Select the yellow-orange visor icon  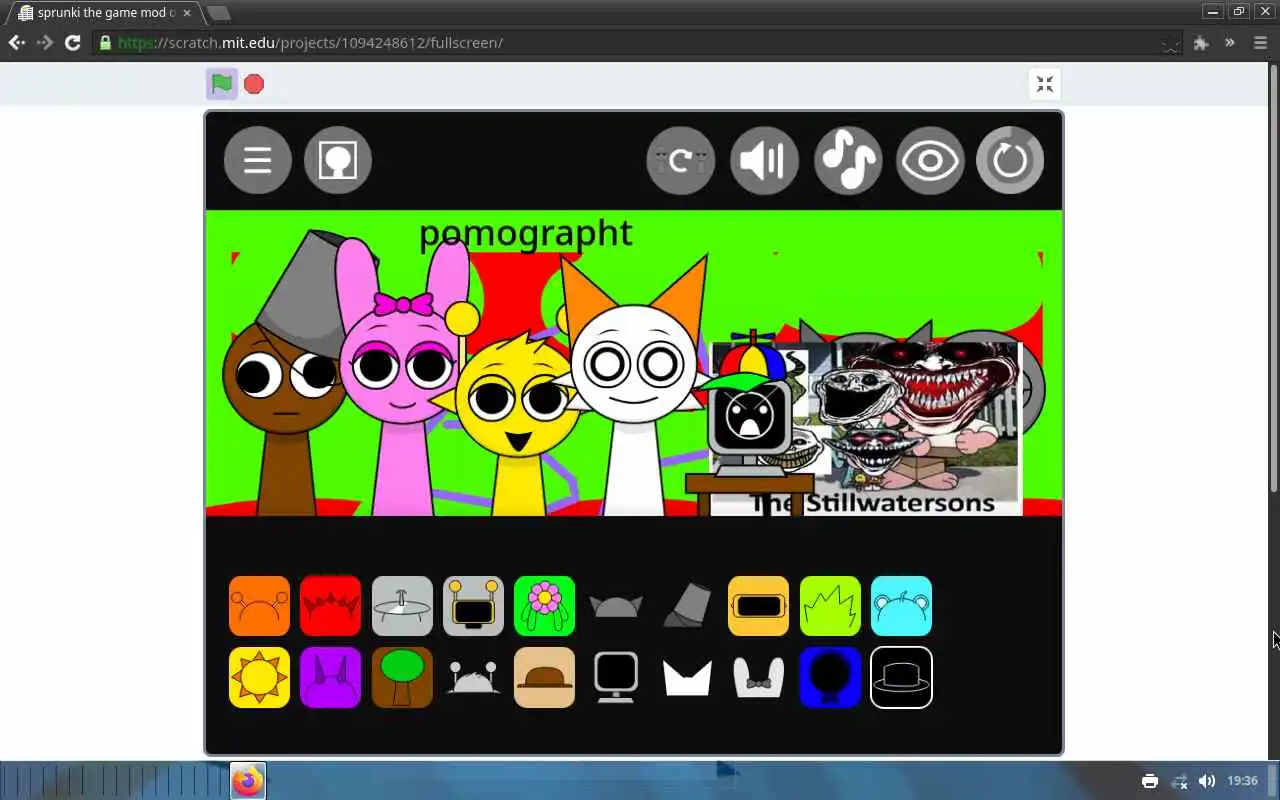click(758, 606)
